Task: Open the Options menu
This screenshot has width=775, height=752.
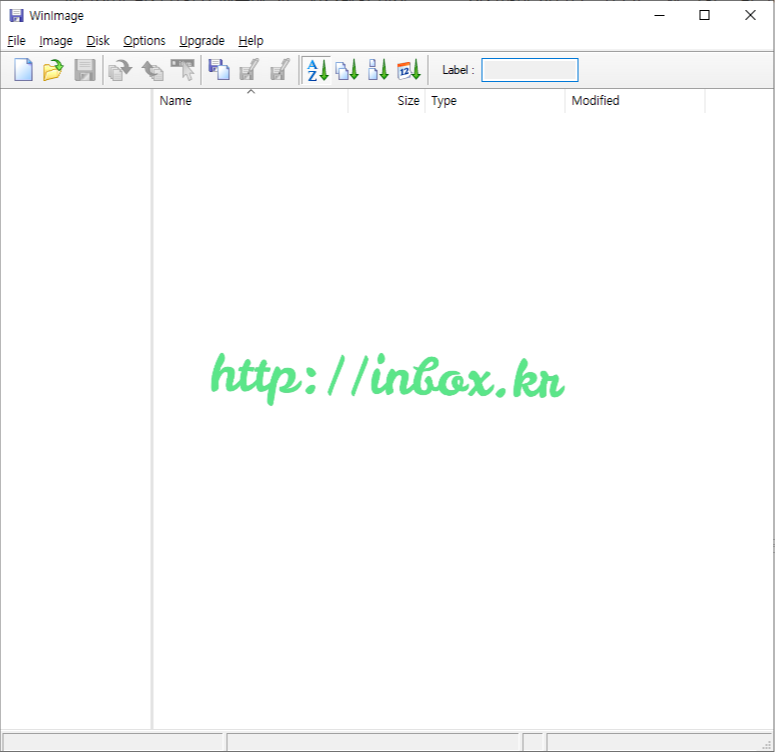Action: [144, 41]
